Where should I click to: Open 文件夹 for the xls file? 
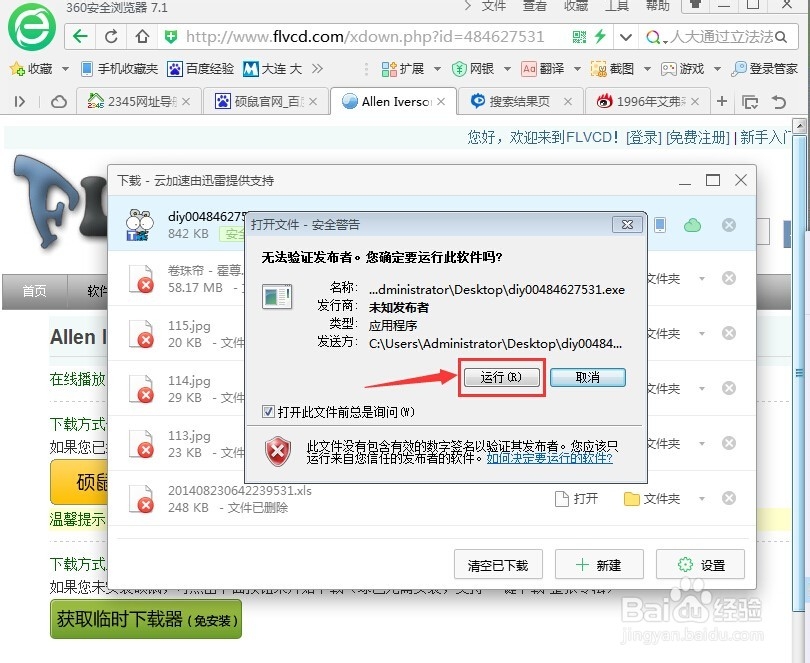pyautogui.click(x=652, y=499)
